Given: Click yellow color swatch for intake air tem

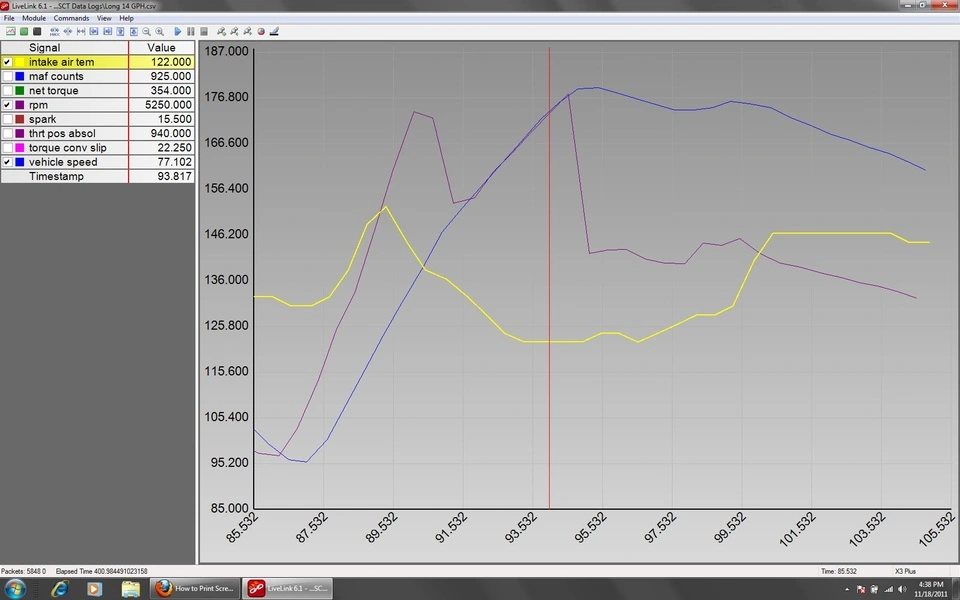Looking at the screenshot, I should pos(20,62).
